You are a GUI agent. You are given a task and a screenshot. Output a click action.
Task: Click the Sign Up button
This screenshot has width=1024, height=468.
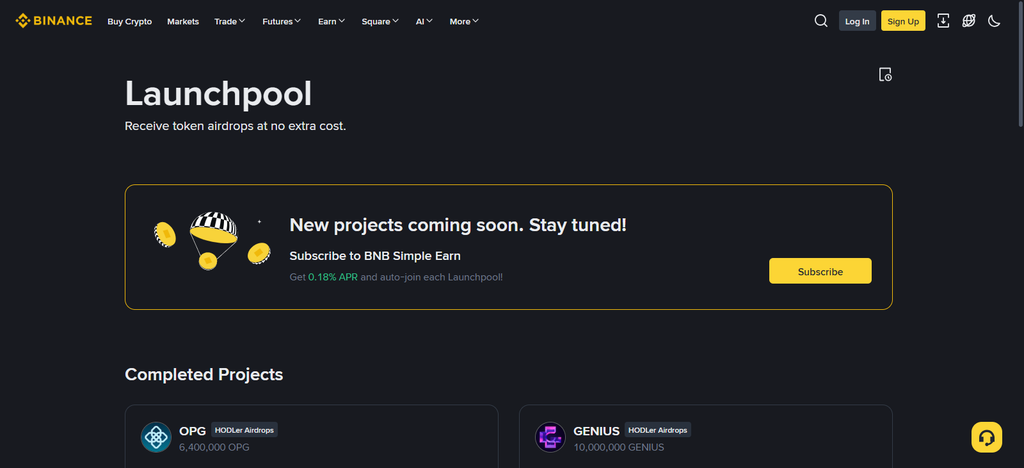[903, 21]
